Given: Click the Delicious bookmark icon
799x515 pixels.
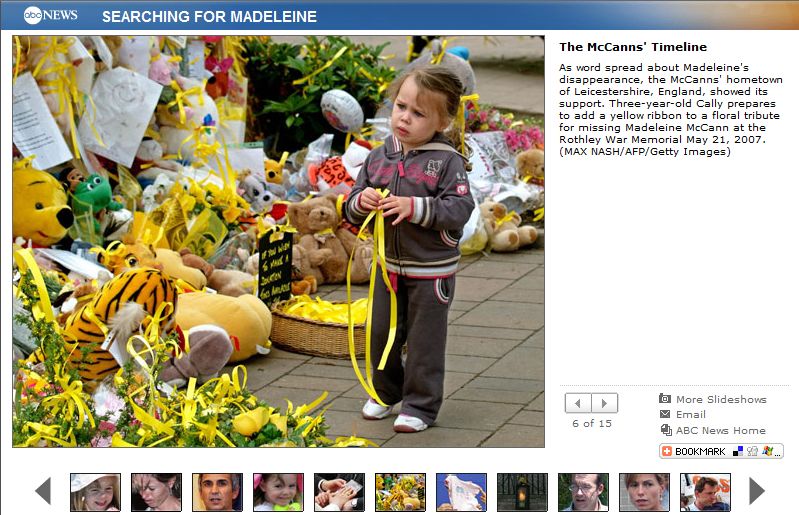Looking at the screenshot, I should pyautogui.click(x=738, y=451).
